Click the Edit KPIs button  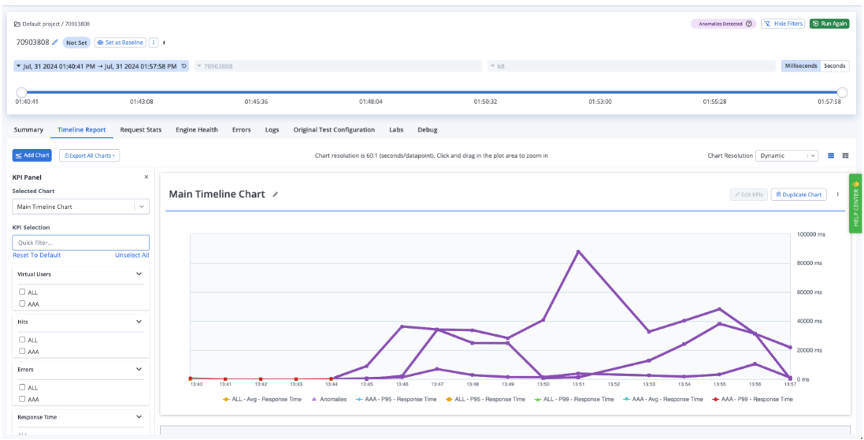[749, 194]
